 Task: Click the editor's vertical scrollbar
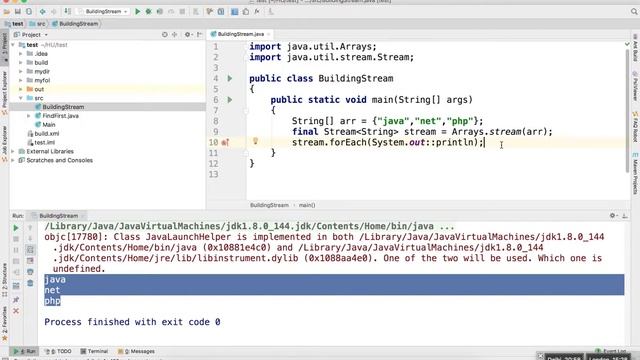627,110
